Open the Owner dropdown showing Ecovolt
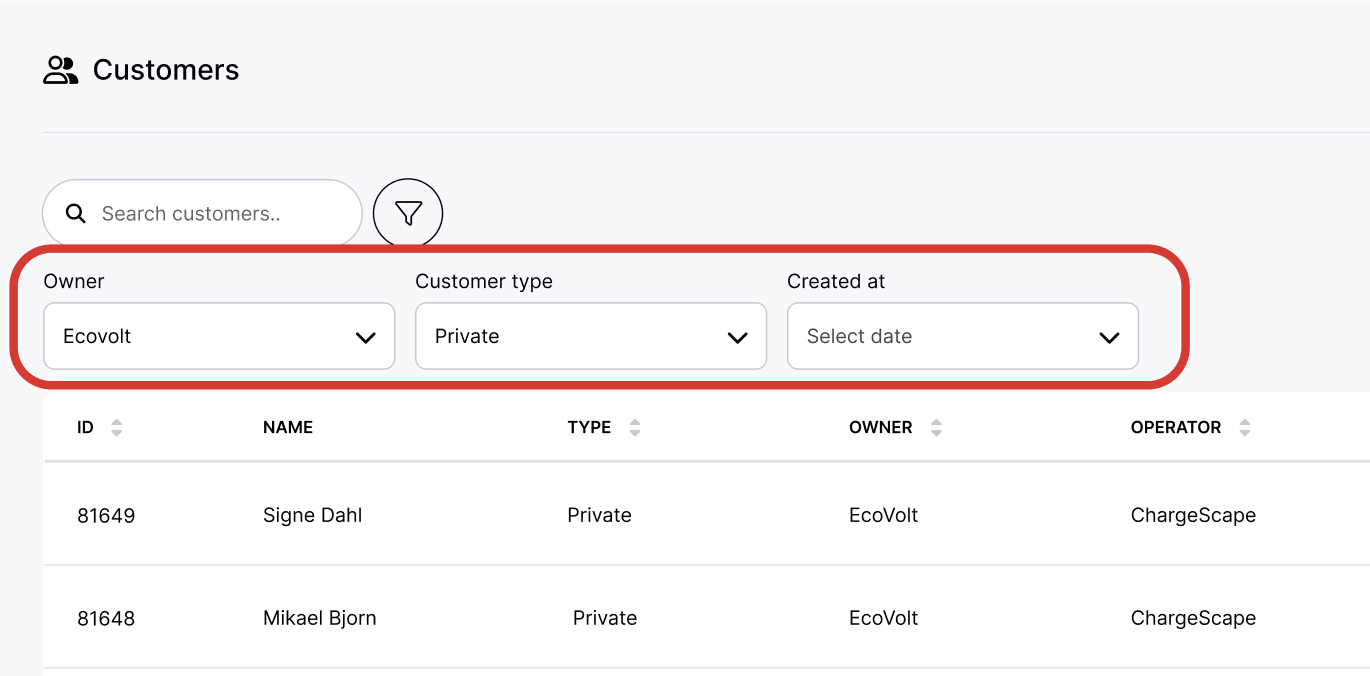 point(219,337)
